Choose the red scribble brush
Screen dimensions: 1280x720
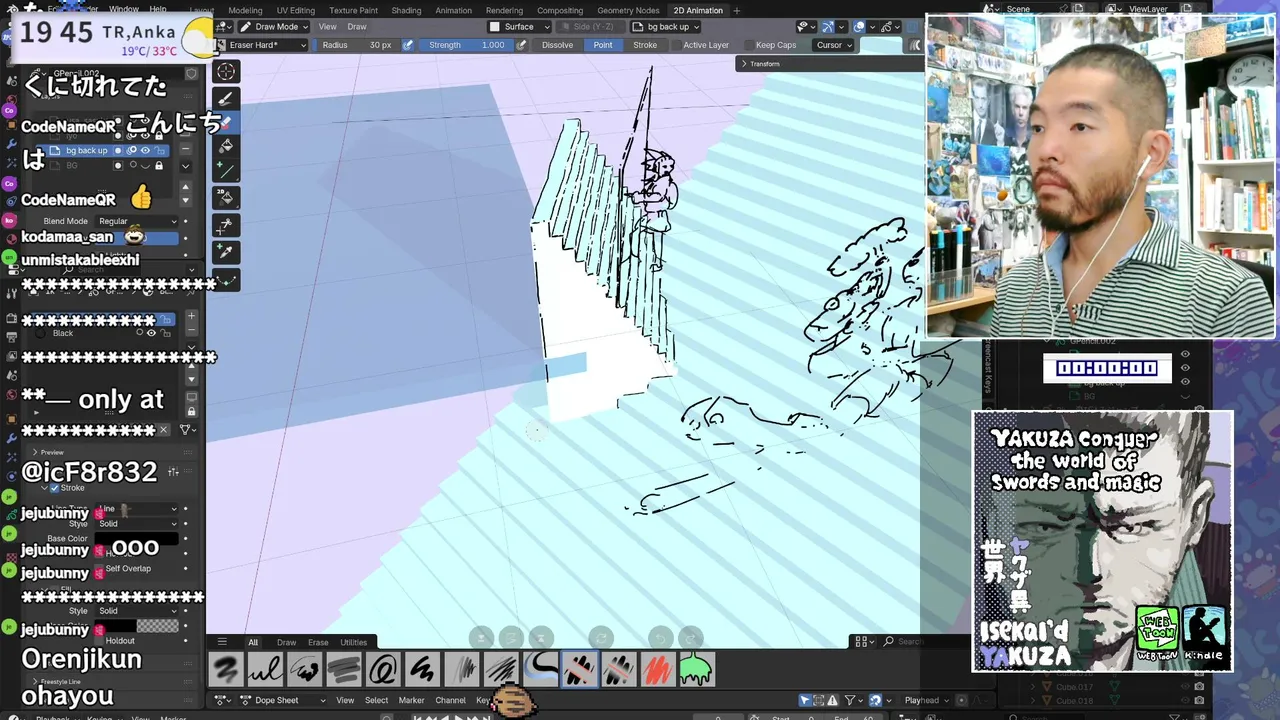(657, 669)
